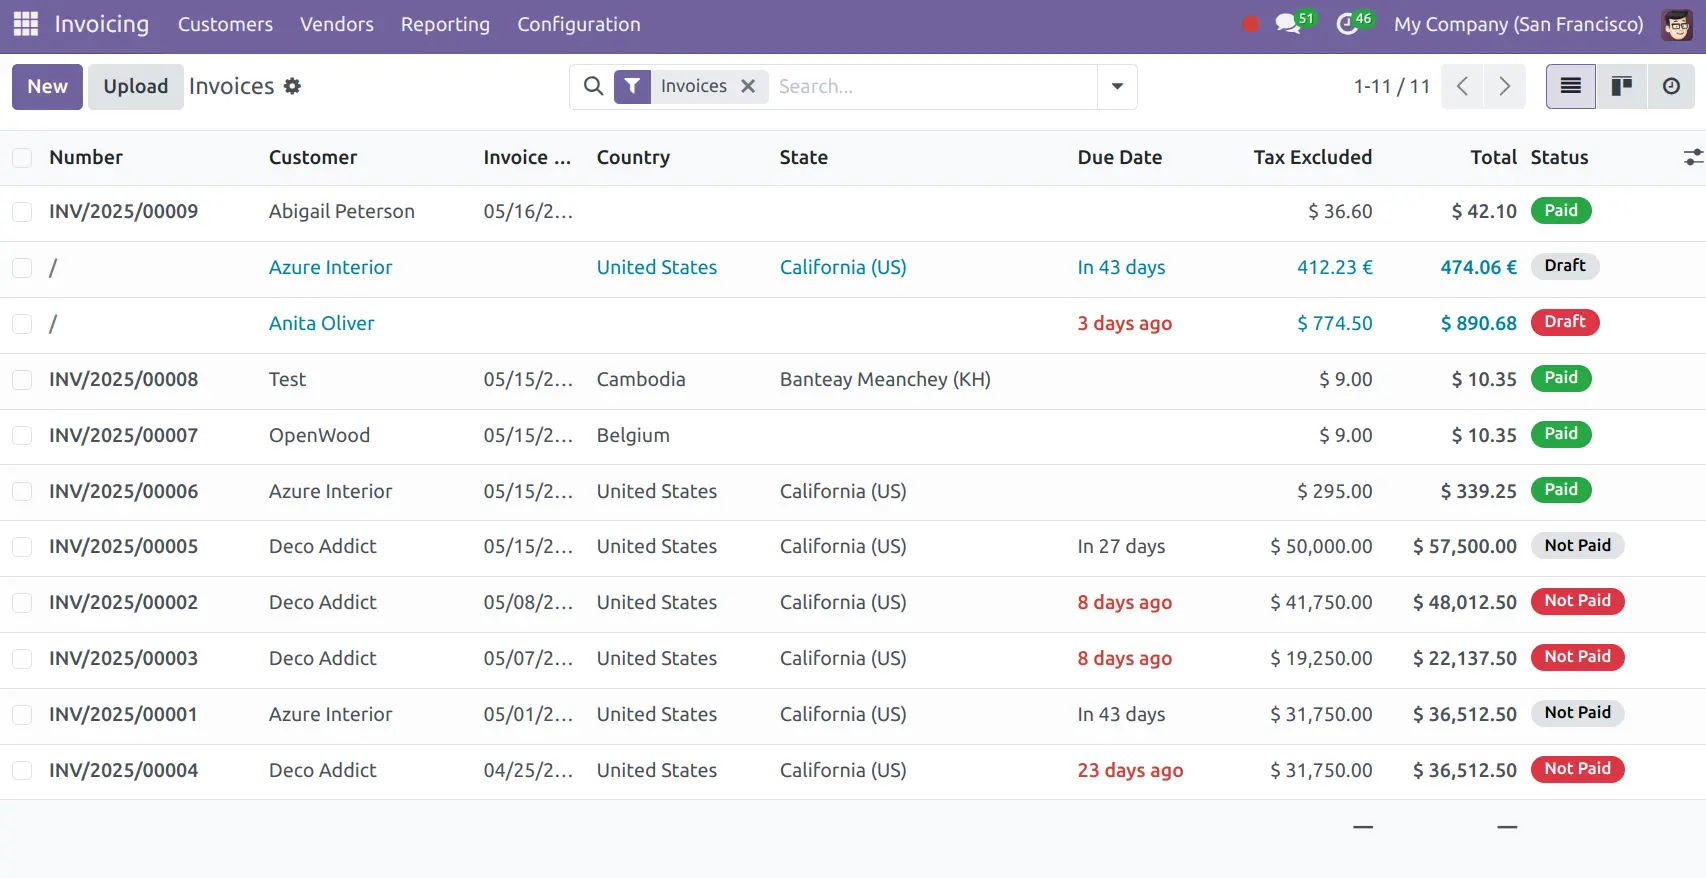Create a New invoice
Image resolution: width=1706 pixels, height=878 pixels.
tap(47, 86)
